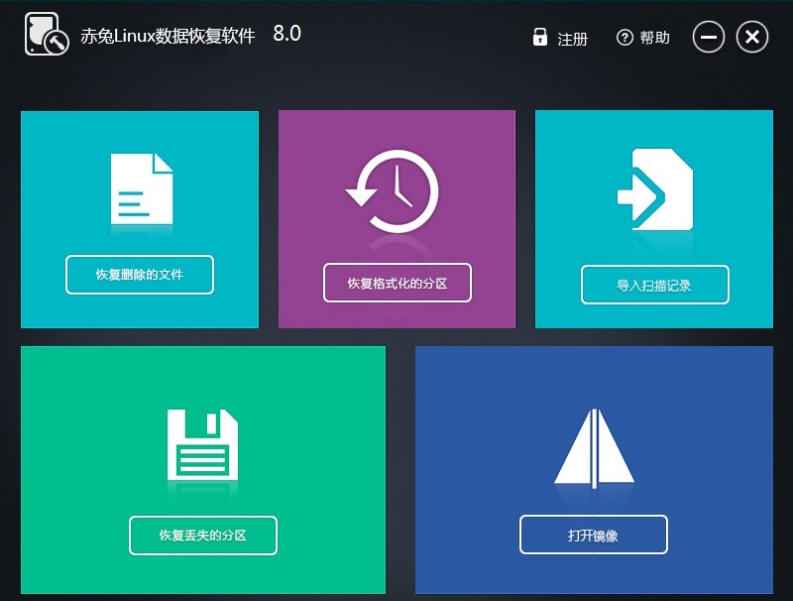Open the 帮助 help link
793x601 pixels.
654,37
